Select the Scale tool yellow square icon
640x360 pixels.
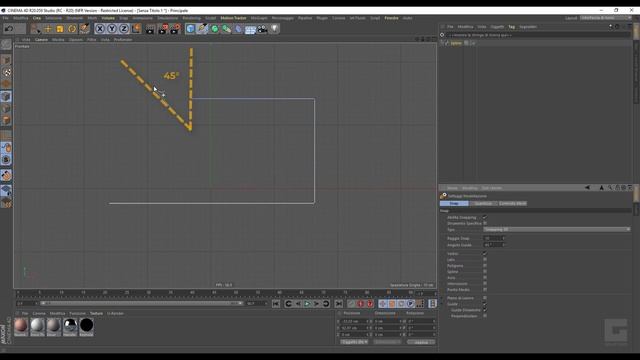tap(60, 29)
